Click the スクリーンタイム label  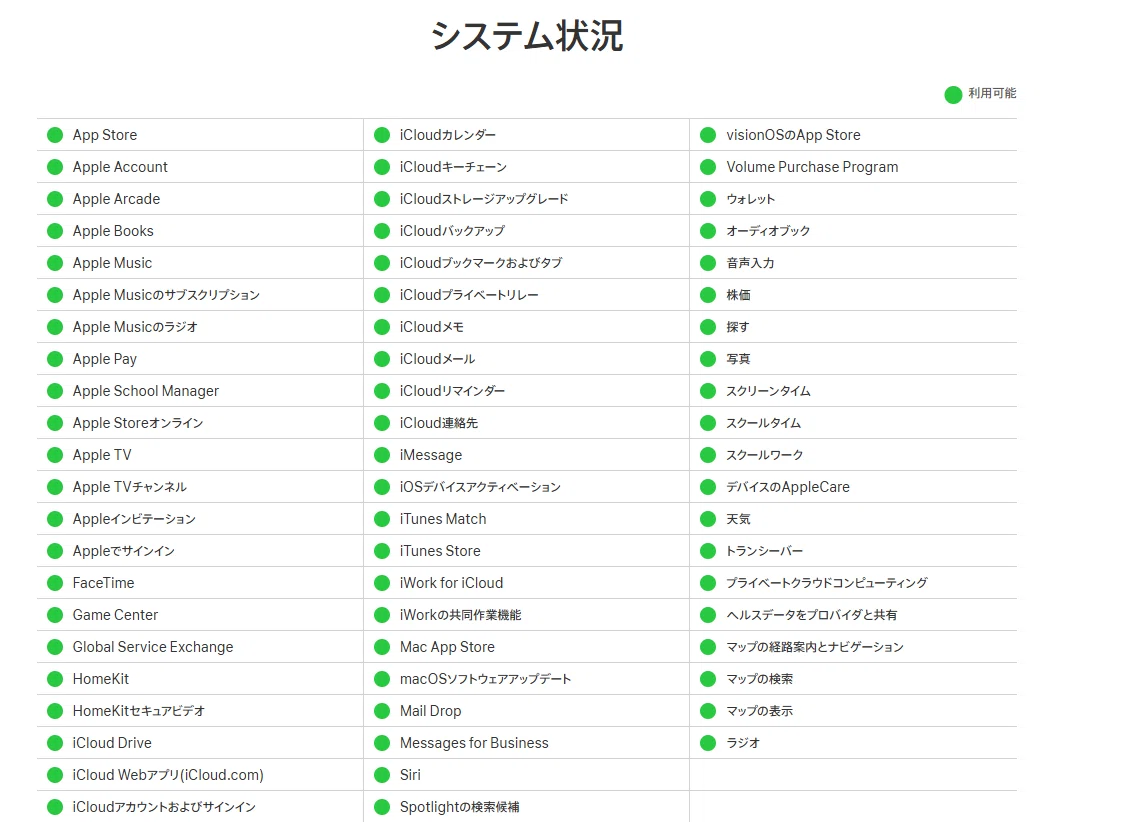coord(768,391)
